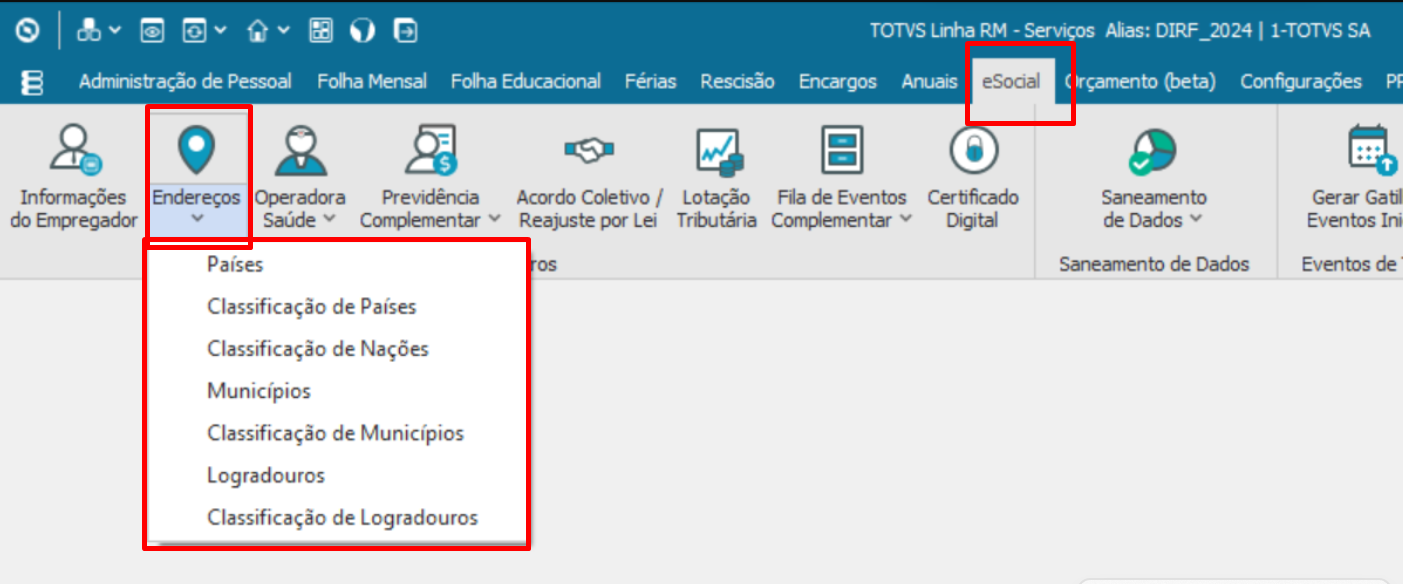Click the Saneamento de Dados group caption
The image size is (1403, 584).
[1154, 264]
